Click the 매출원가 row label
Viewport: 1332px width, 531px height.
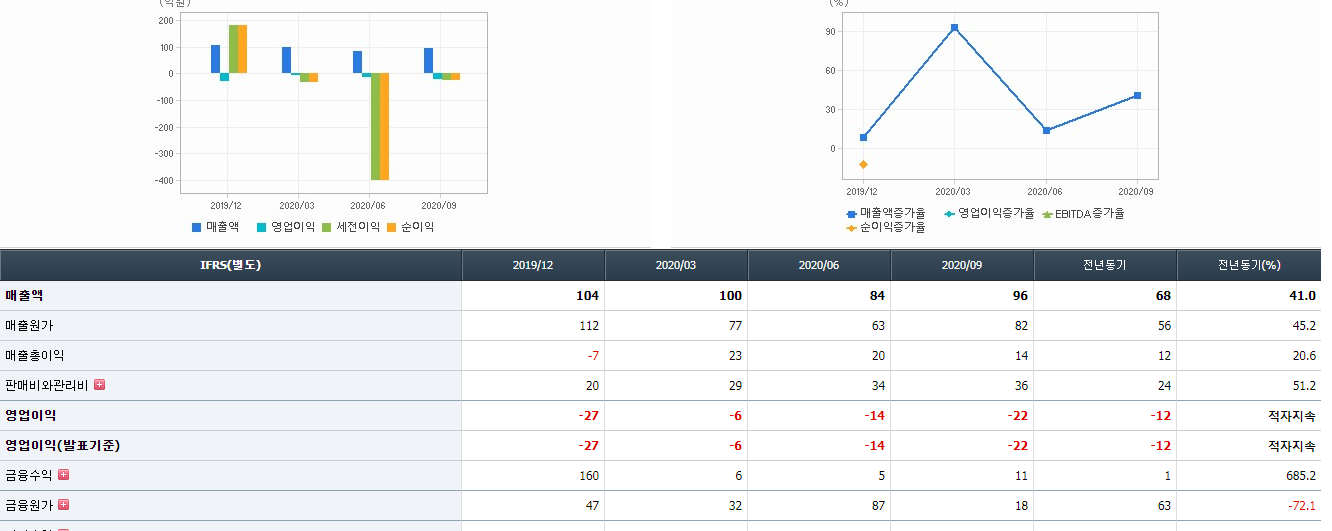pos(29,326)
